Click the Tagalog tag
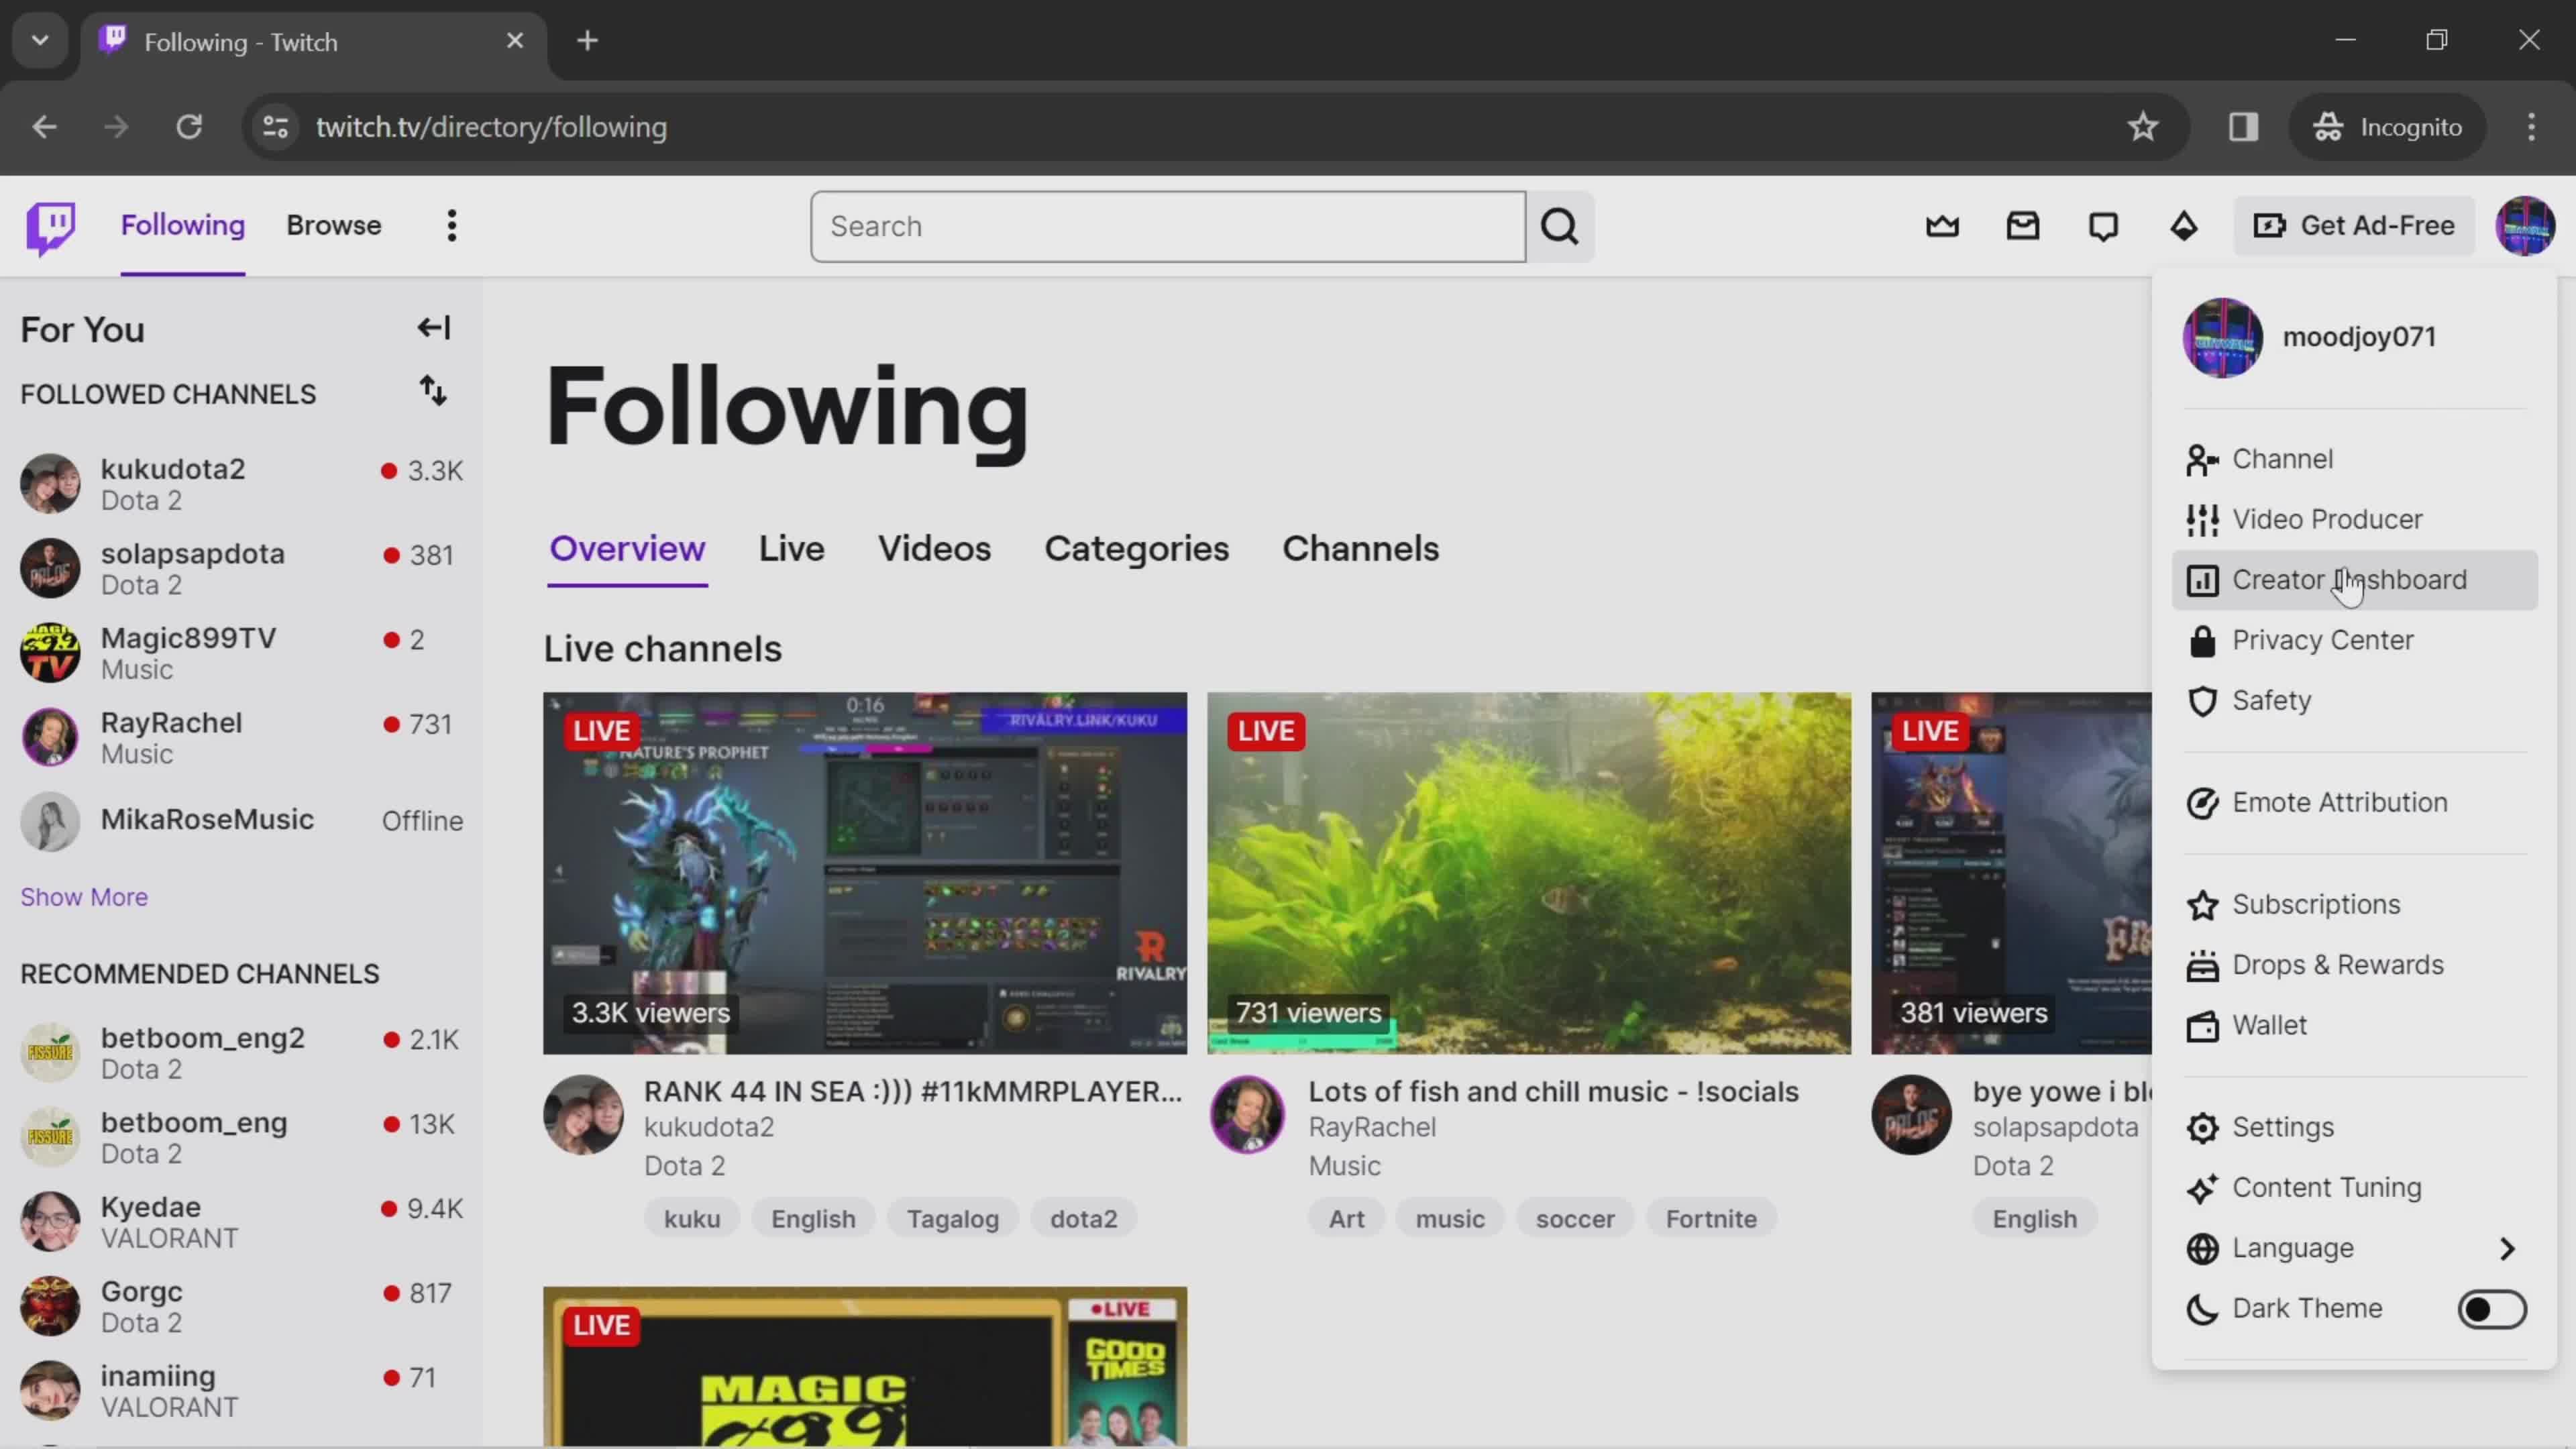 [x=952, y=1219]
